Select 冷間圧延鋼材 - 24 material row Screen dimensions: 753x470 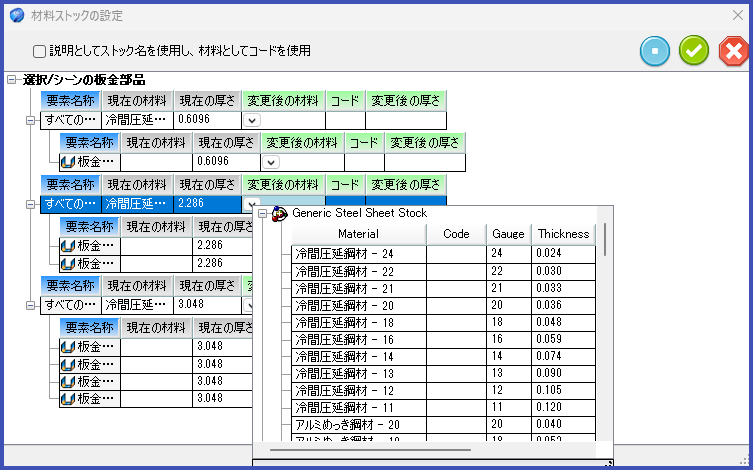coord(358,254)
